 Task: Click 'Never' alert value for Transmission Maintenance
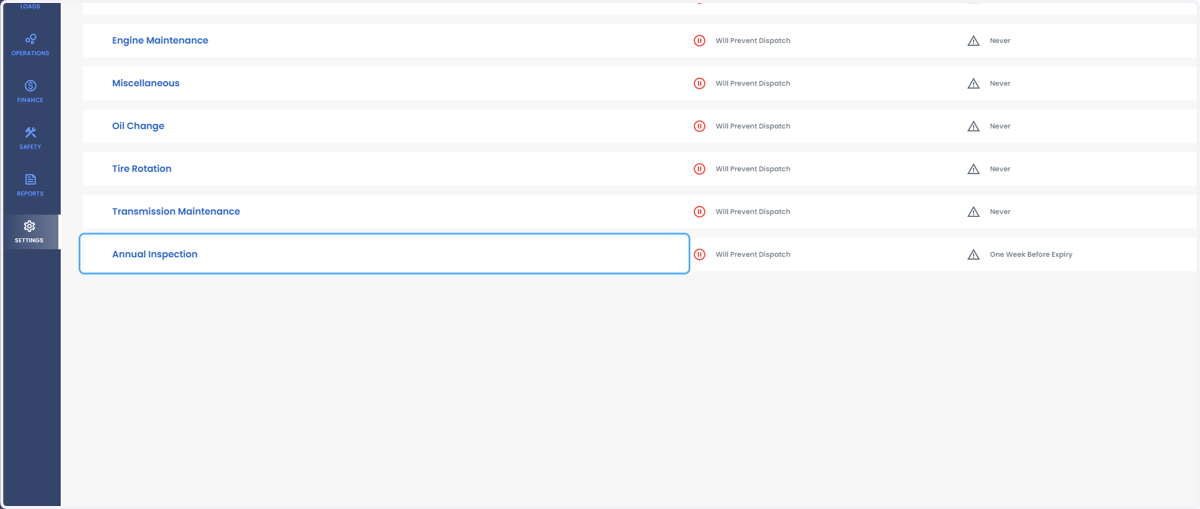pos(1000,212)
